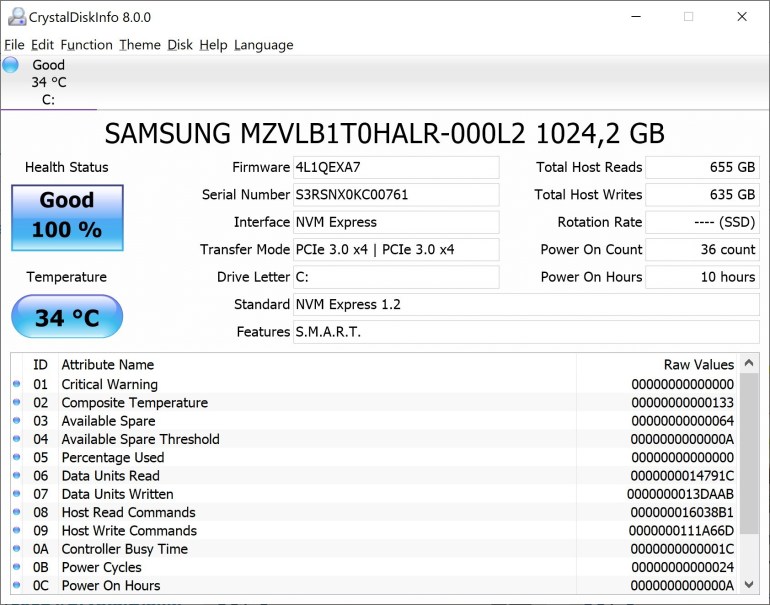Screen dimensions: 770x605
Task: Click the status dot for Percentage Used row
Action: coord(16,457)
